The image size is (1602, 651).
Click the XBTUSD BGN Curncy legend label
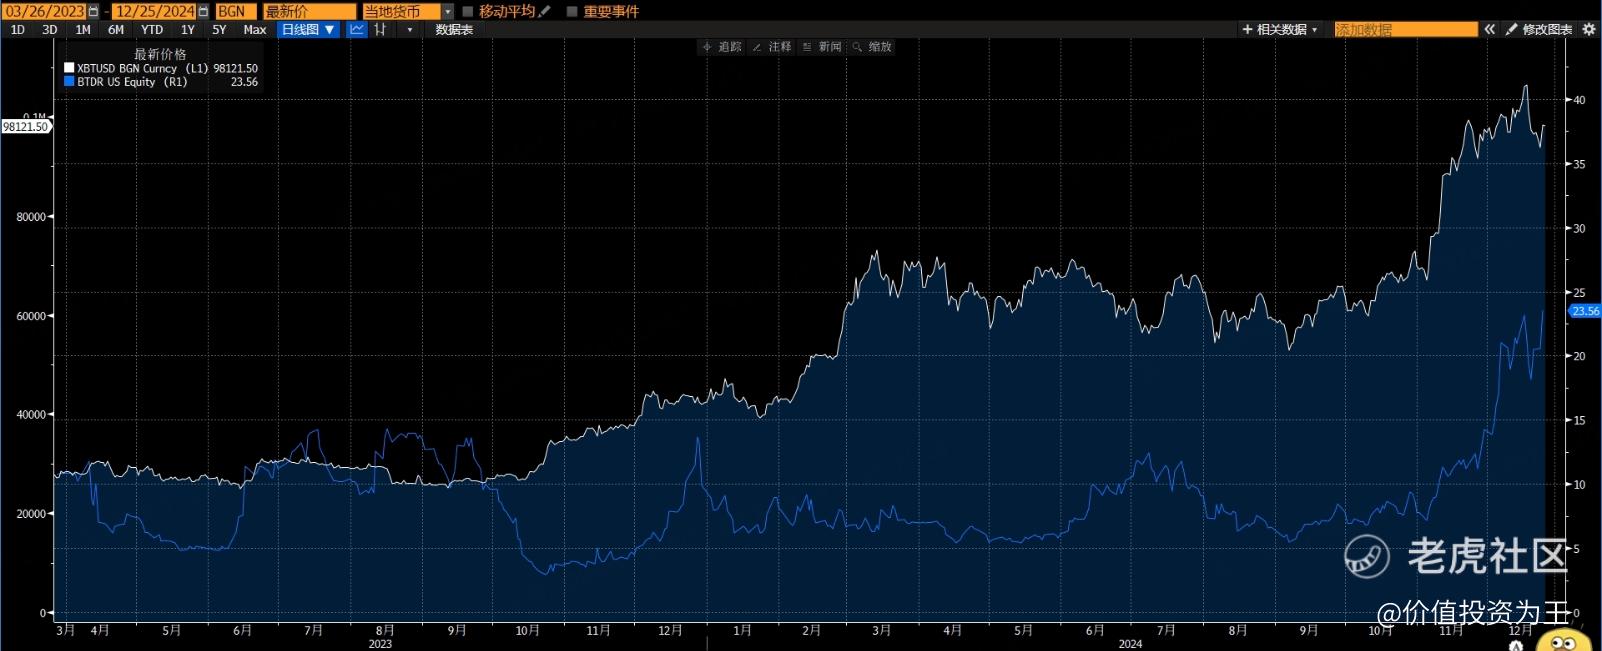click(x=127, y=68)
